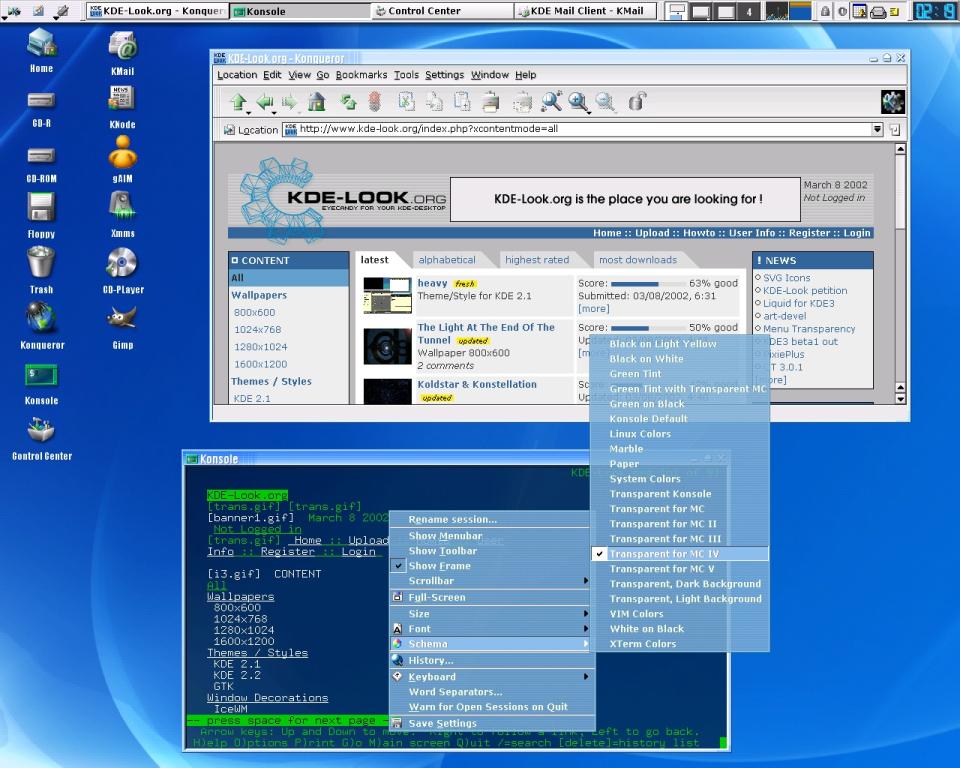
Task: Click the Light At The End score bar
Action: (648, 328)
